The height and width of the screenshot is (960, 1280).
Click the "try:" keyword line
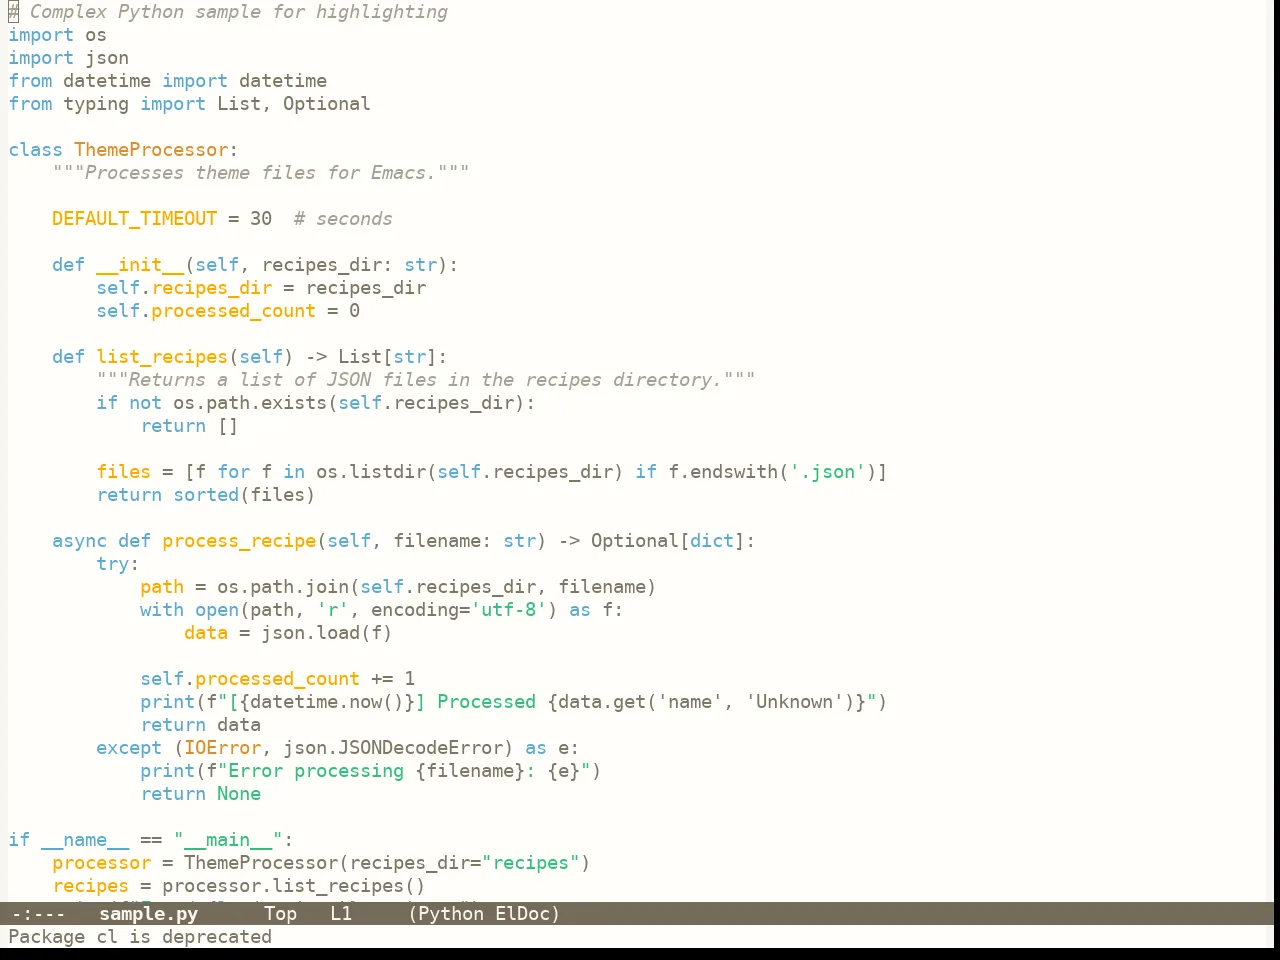tap(118, 564)
